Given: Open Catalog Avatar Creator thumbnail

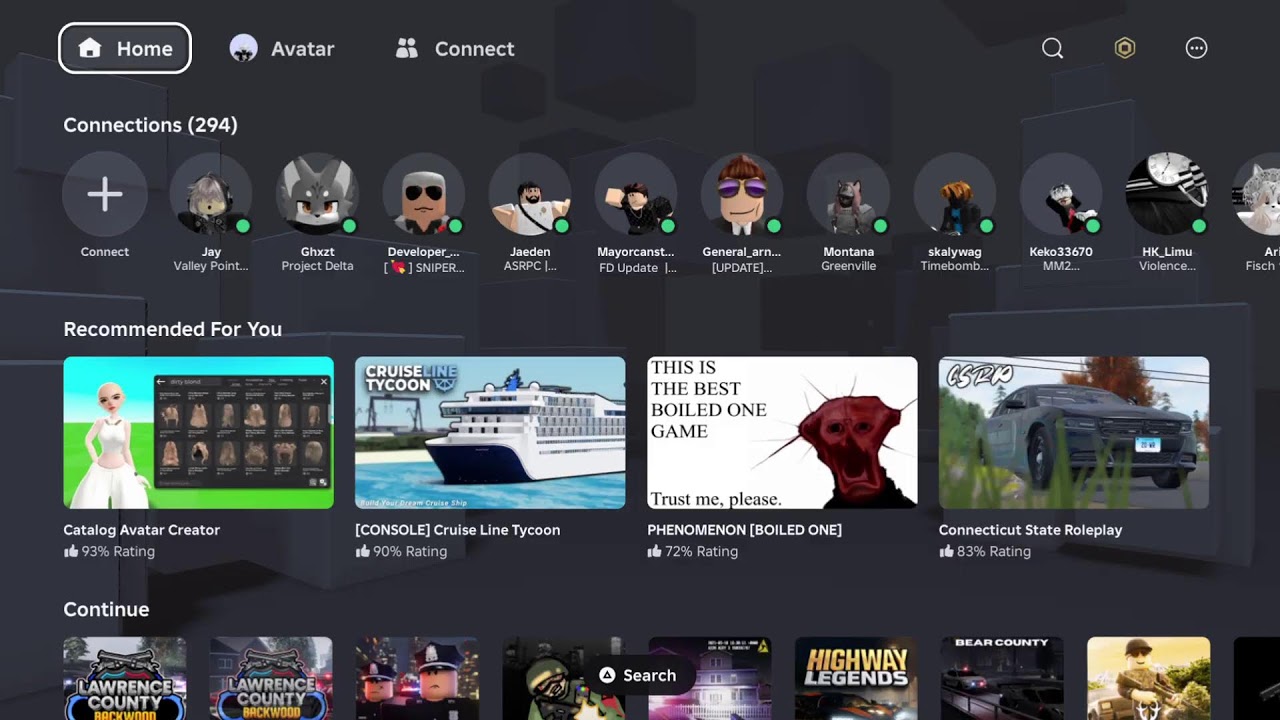Looking at the screenshot, I should pyautogui.click(x=198, y=433).
